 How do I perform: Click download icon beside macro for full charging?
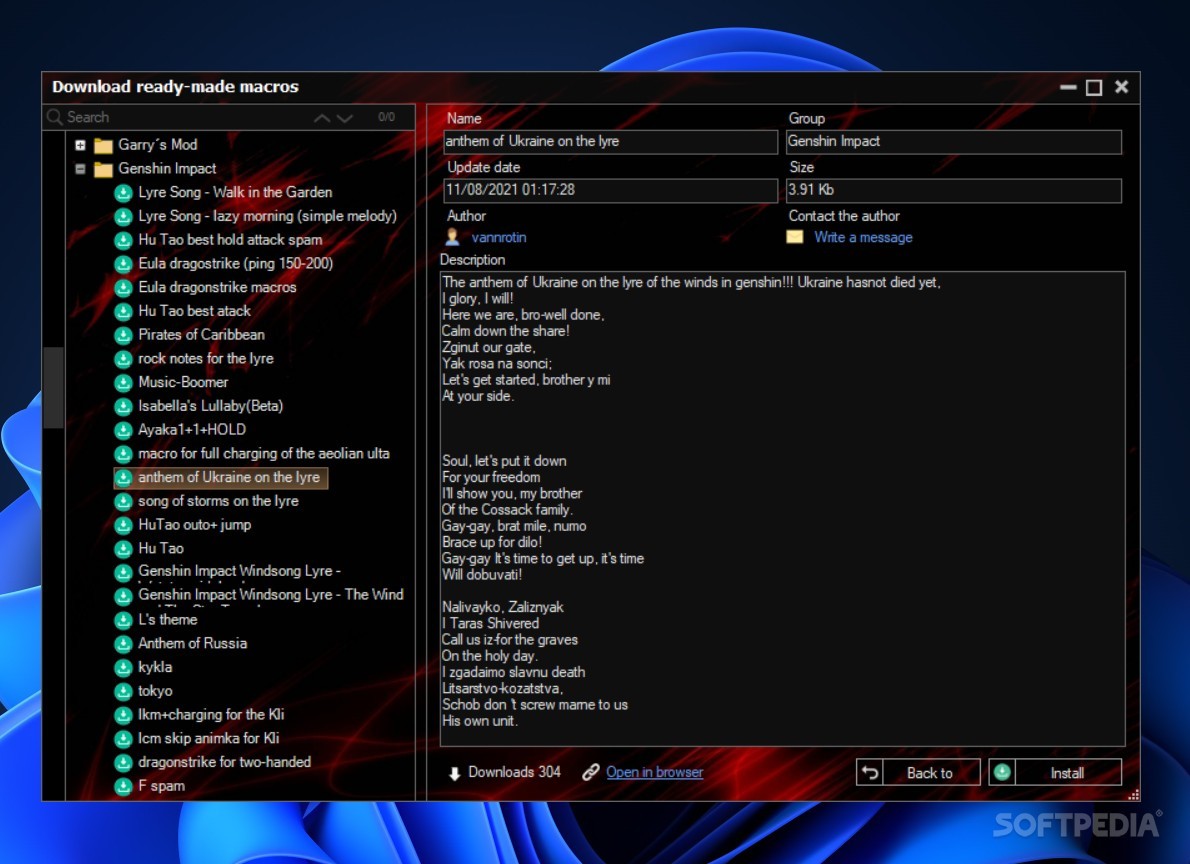click(x=123, y=454)
